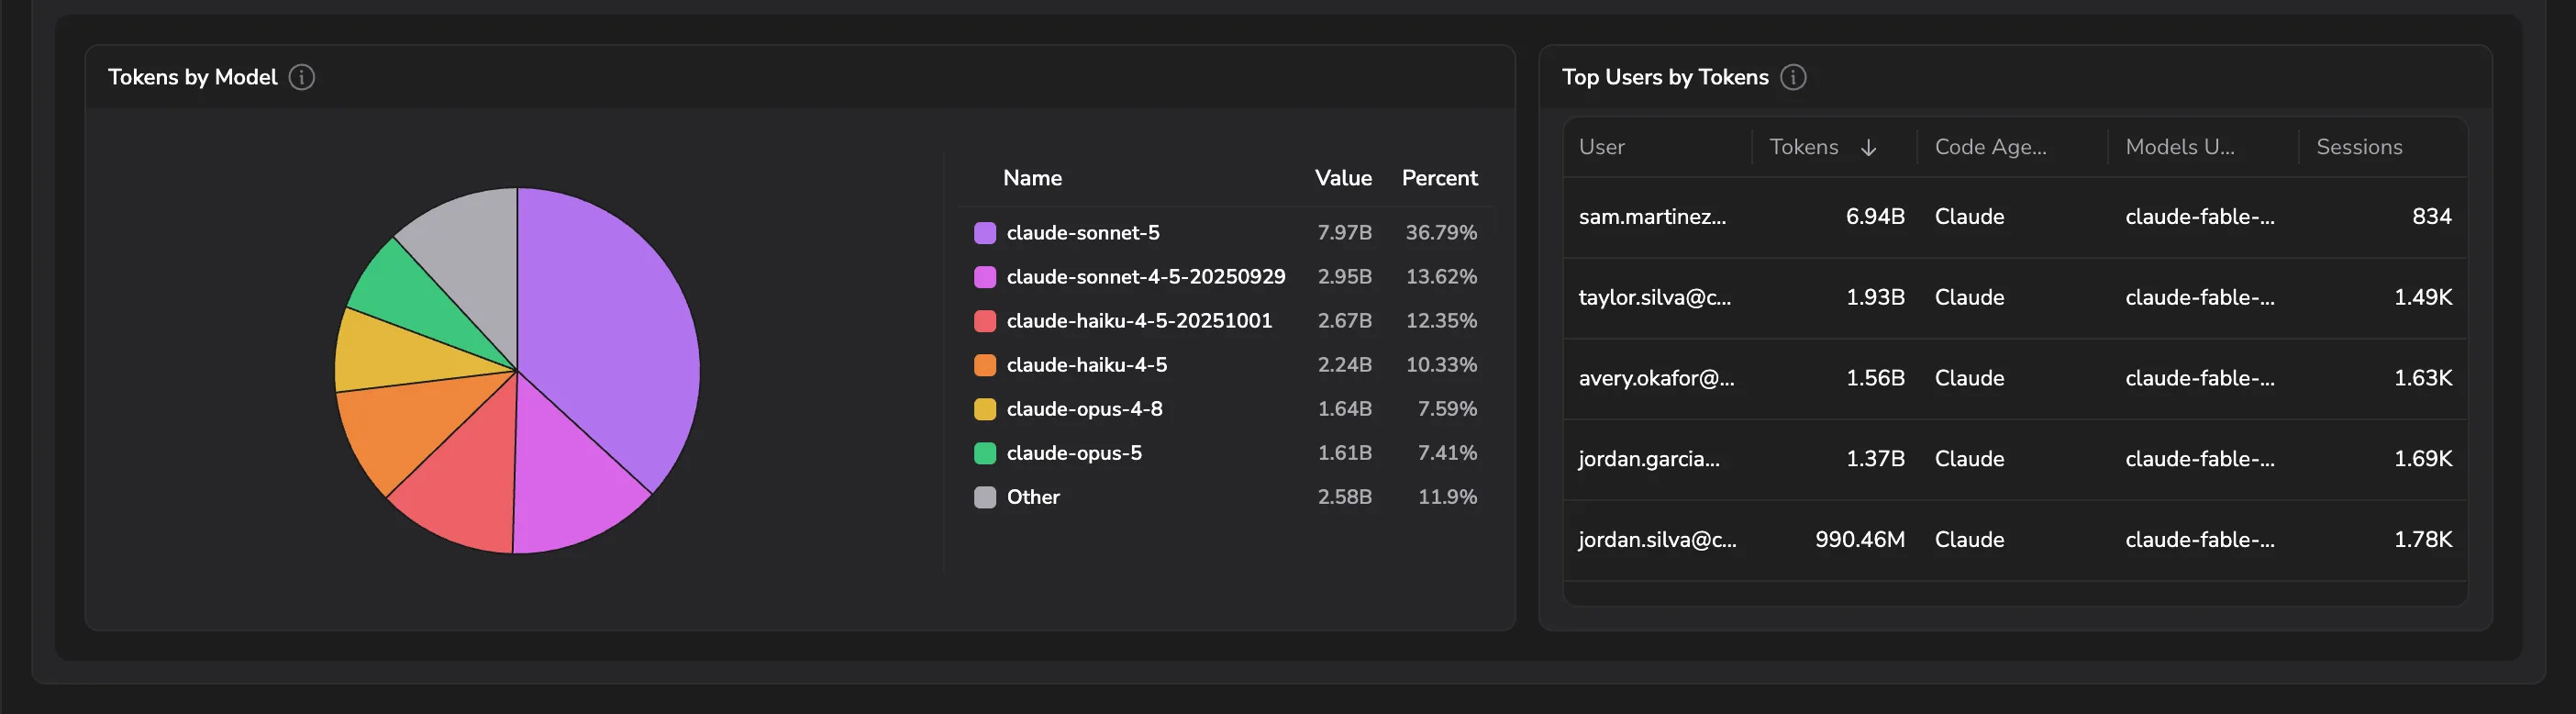Click the 11.9% percent for Other

(1447, 497)
